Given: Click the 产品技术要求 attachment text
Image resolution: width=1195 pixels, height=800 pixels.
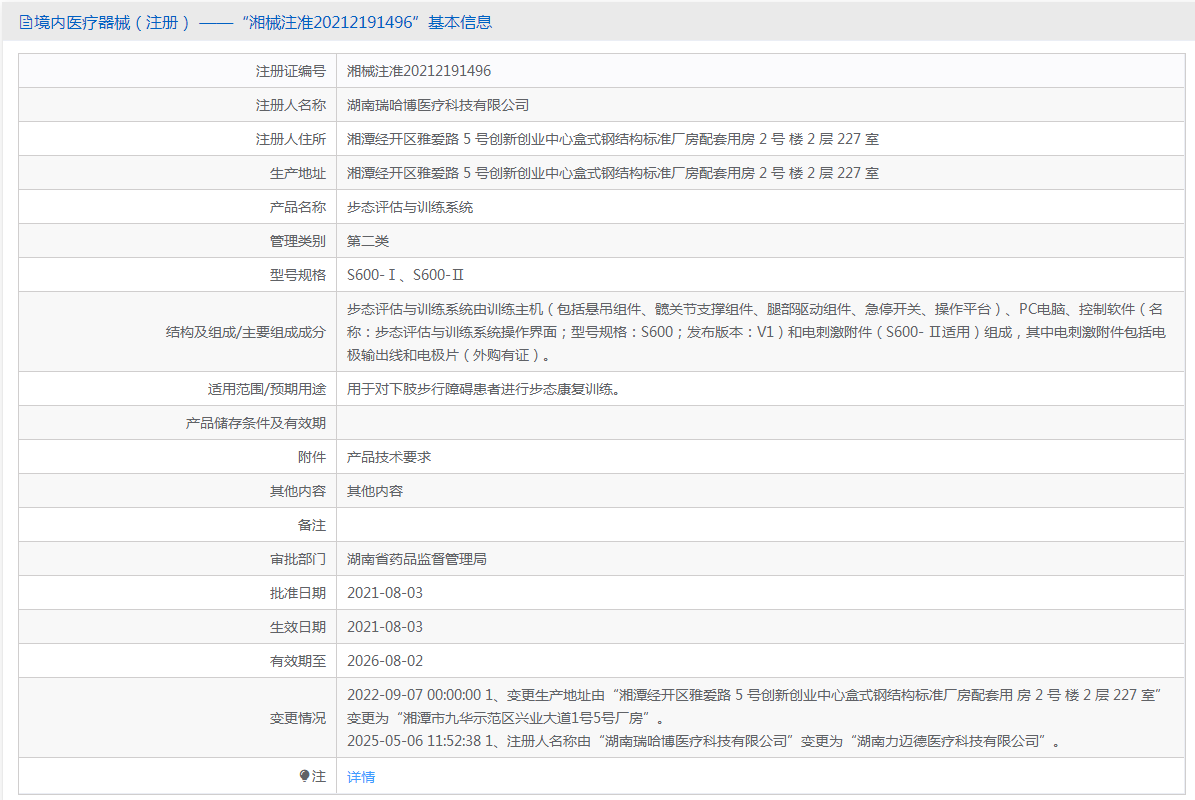Looking at the screenshot, I should click(x=389, y=457).
